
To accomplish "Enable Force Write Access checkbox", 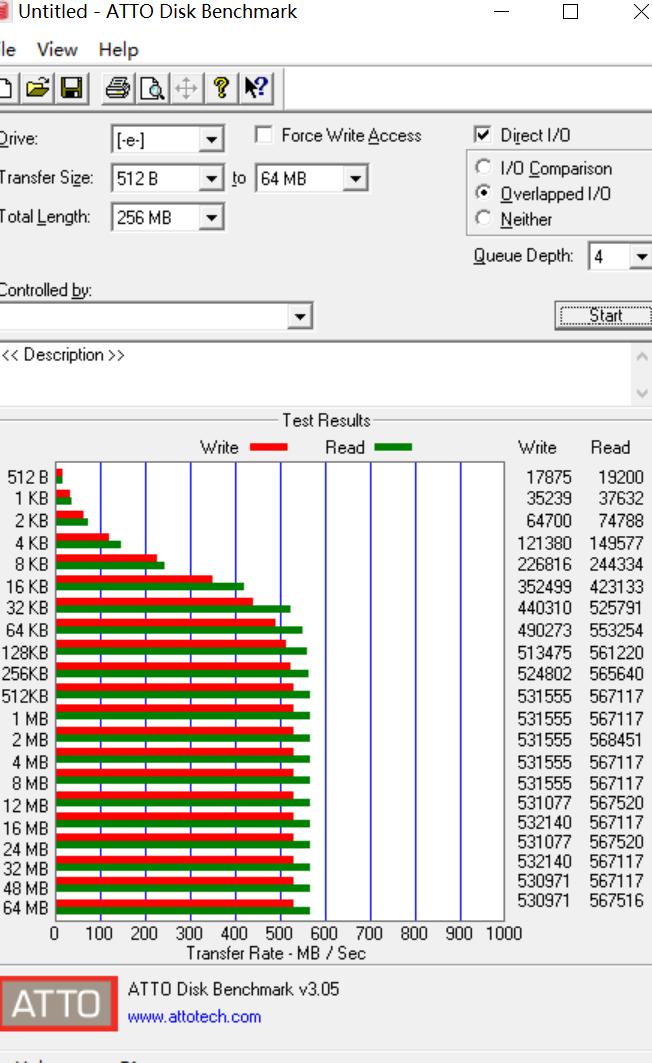I will tap(264, 134).
